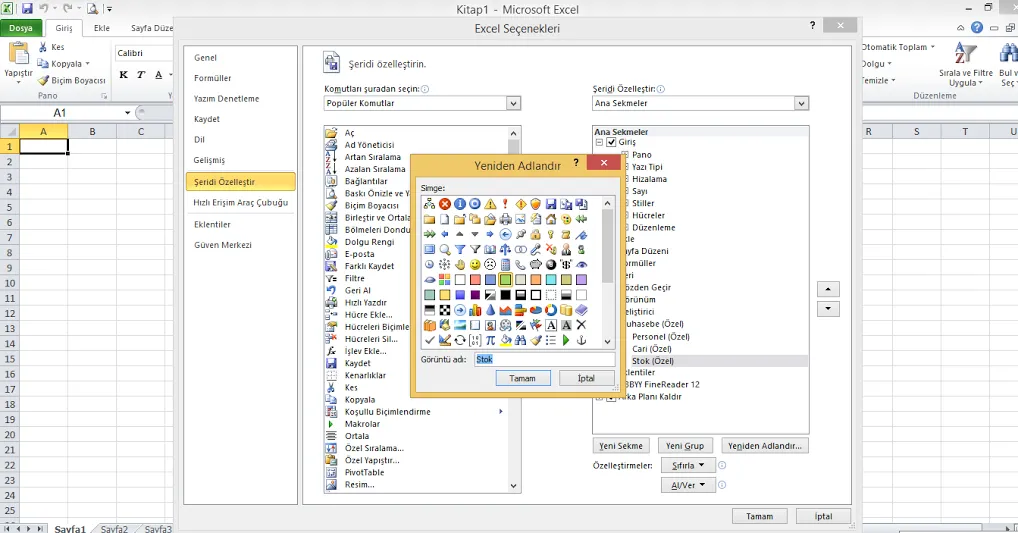Select the smiley face symbol icon

pyautogui.click(x=475, y=264)
